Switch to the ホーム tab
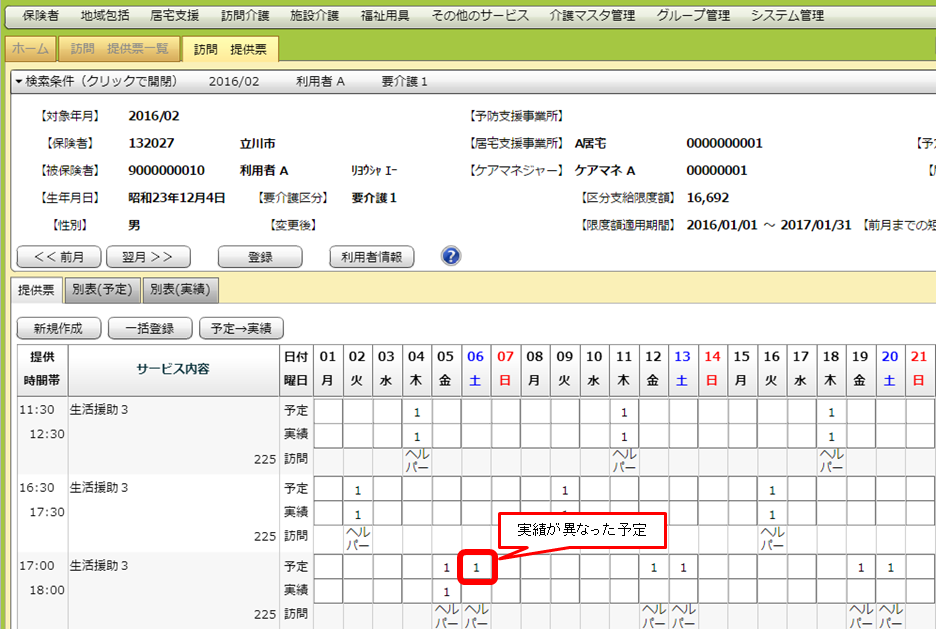 tap(30, 49)
